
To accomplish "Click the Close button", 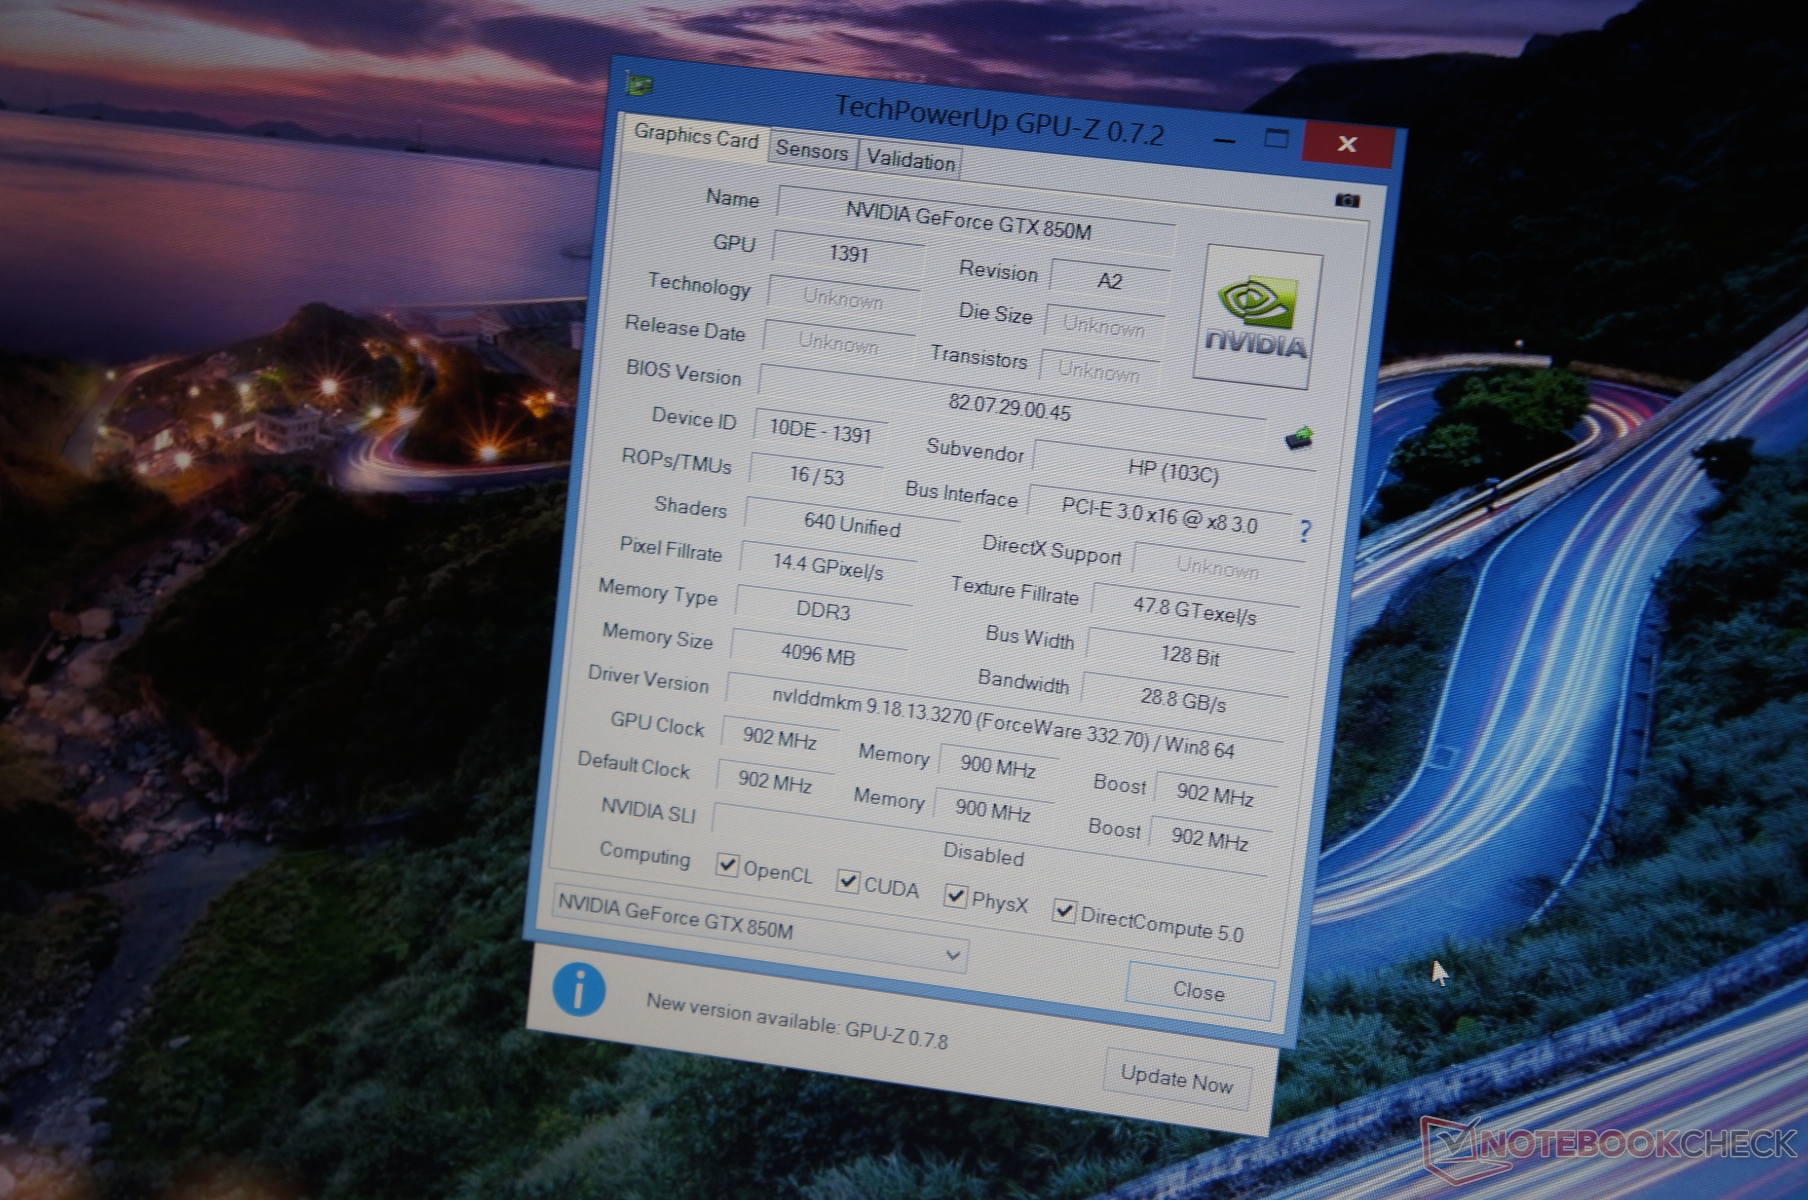I will (x=1199, y=991).
